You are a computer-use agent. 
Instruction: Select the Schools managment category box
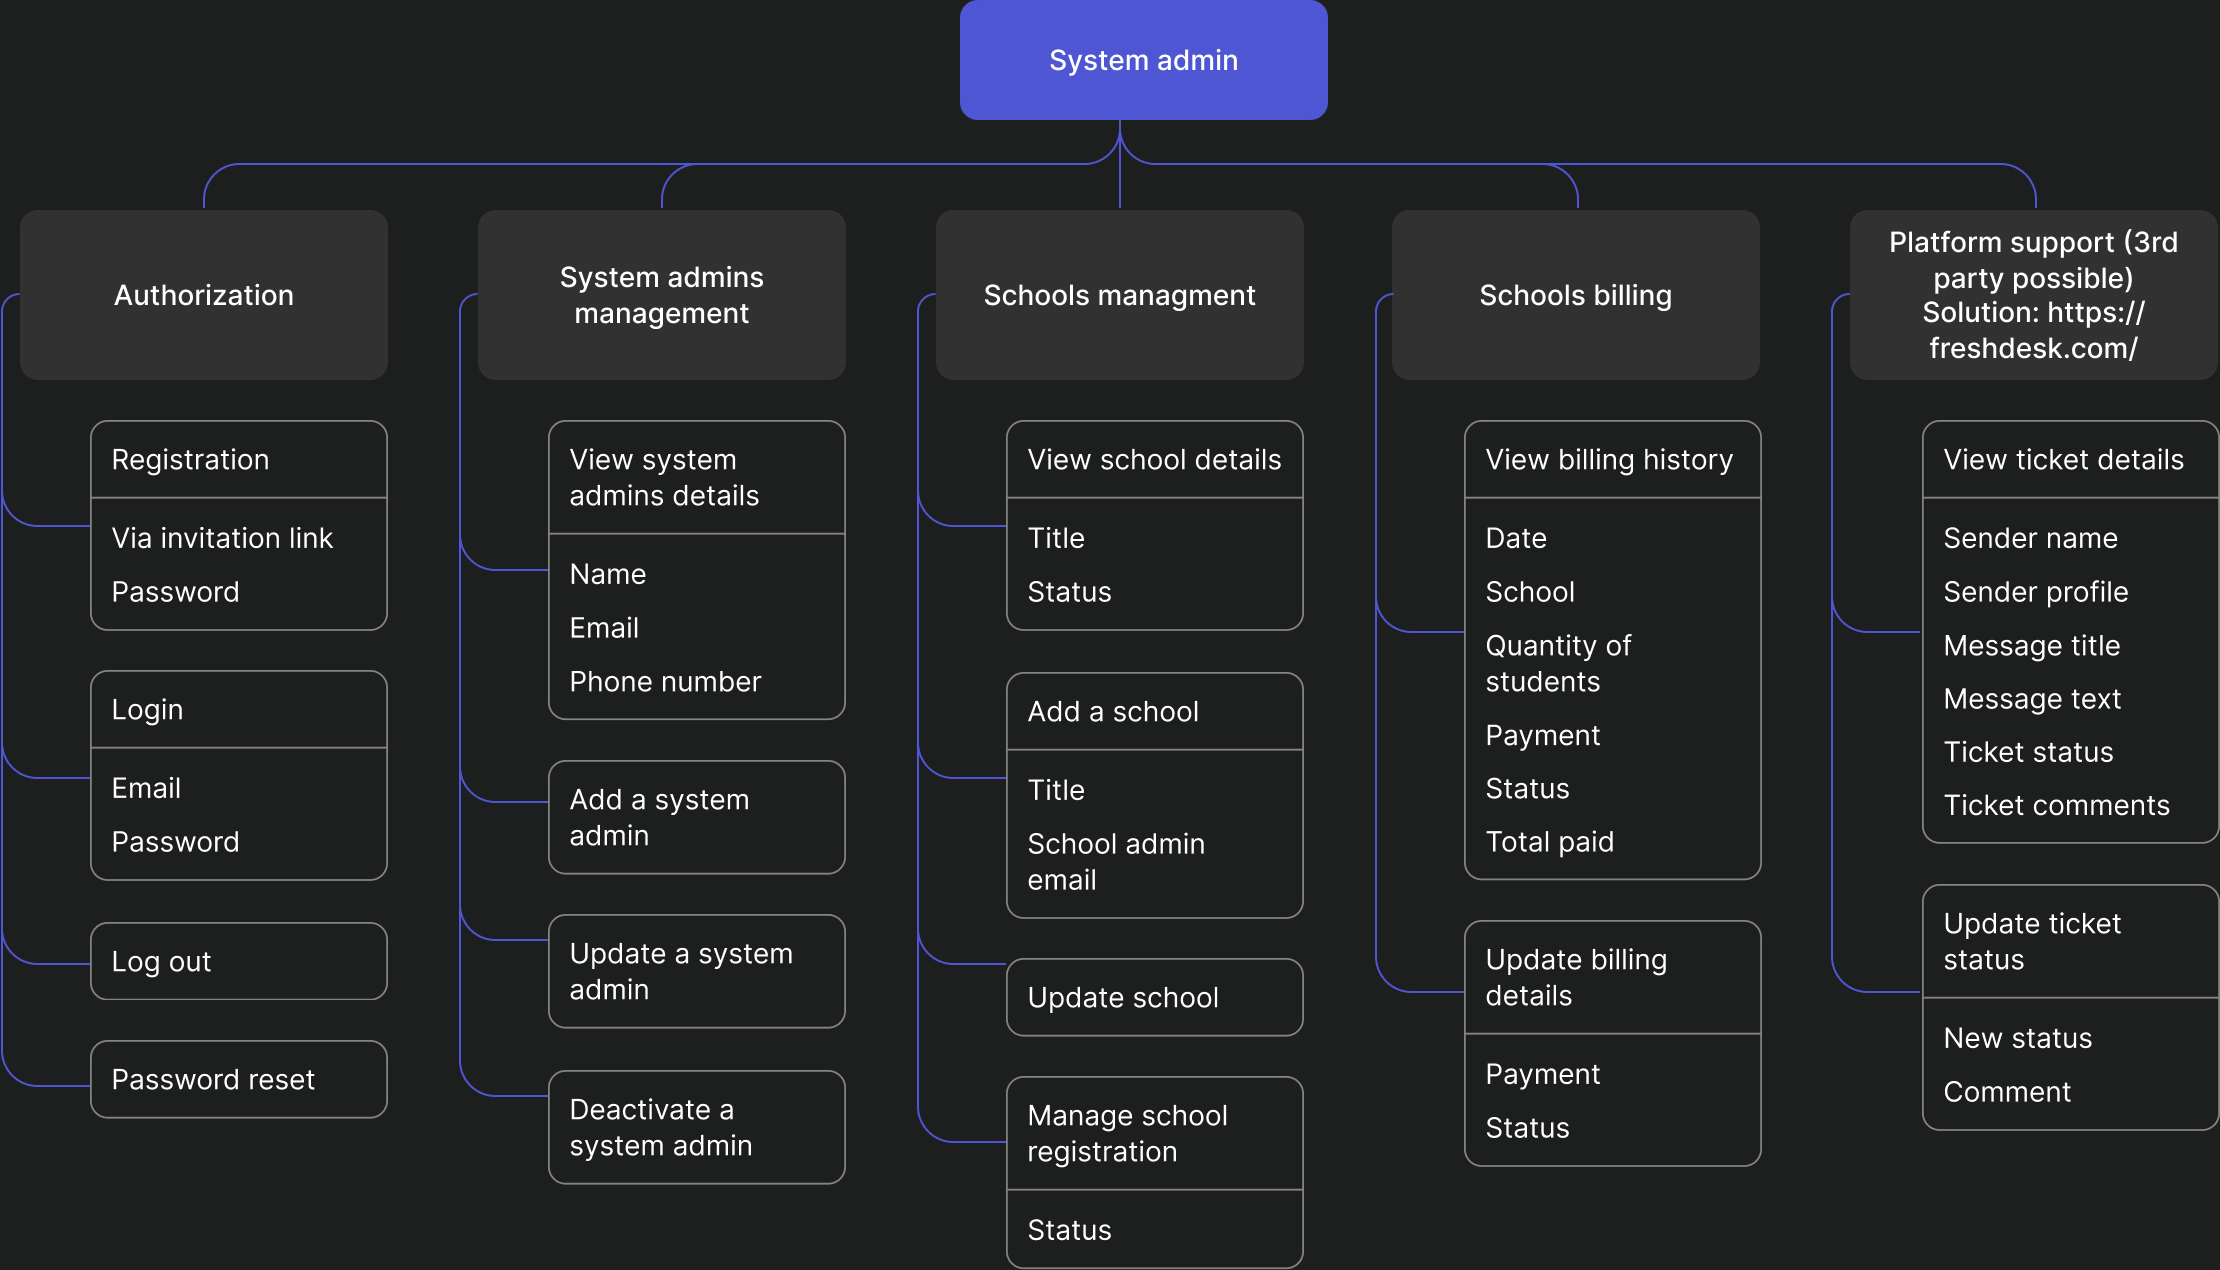[1119, 295]
